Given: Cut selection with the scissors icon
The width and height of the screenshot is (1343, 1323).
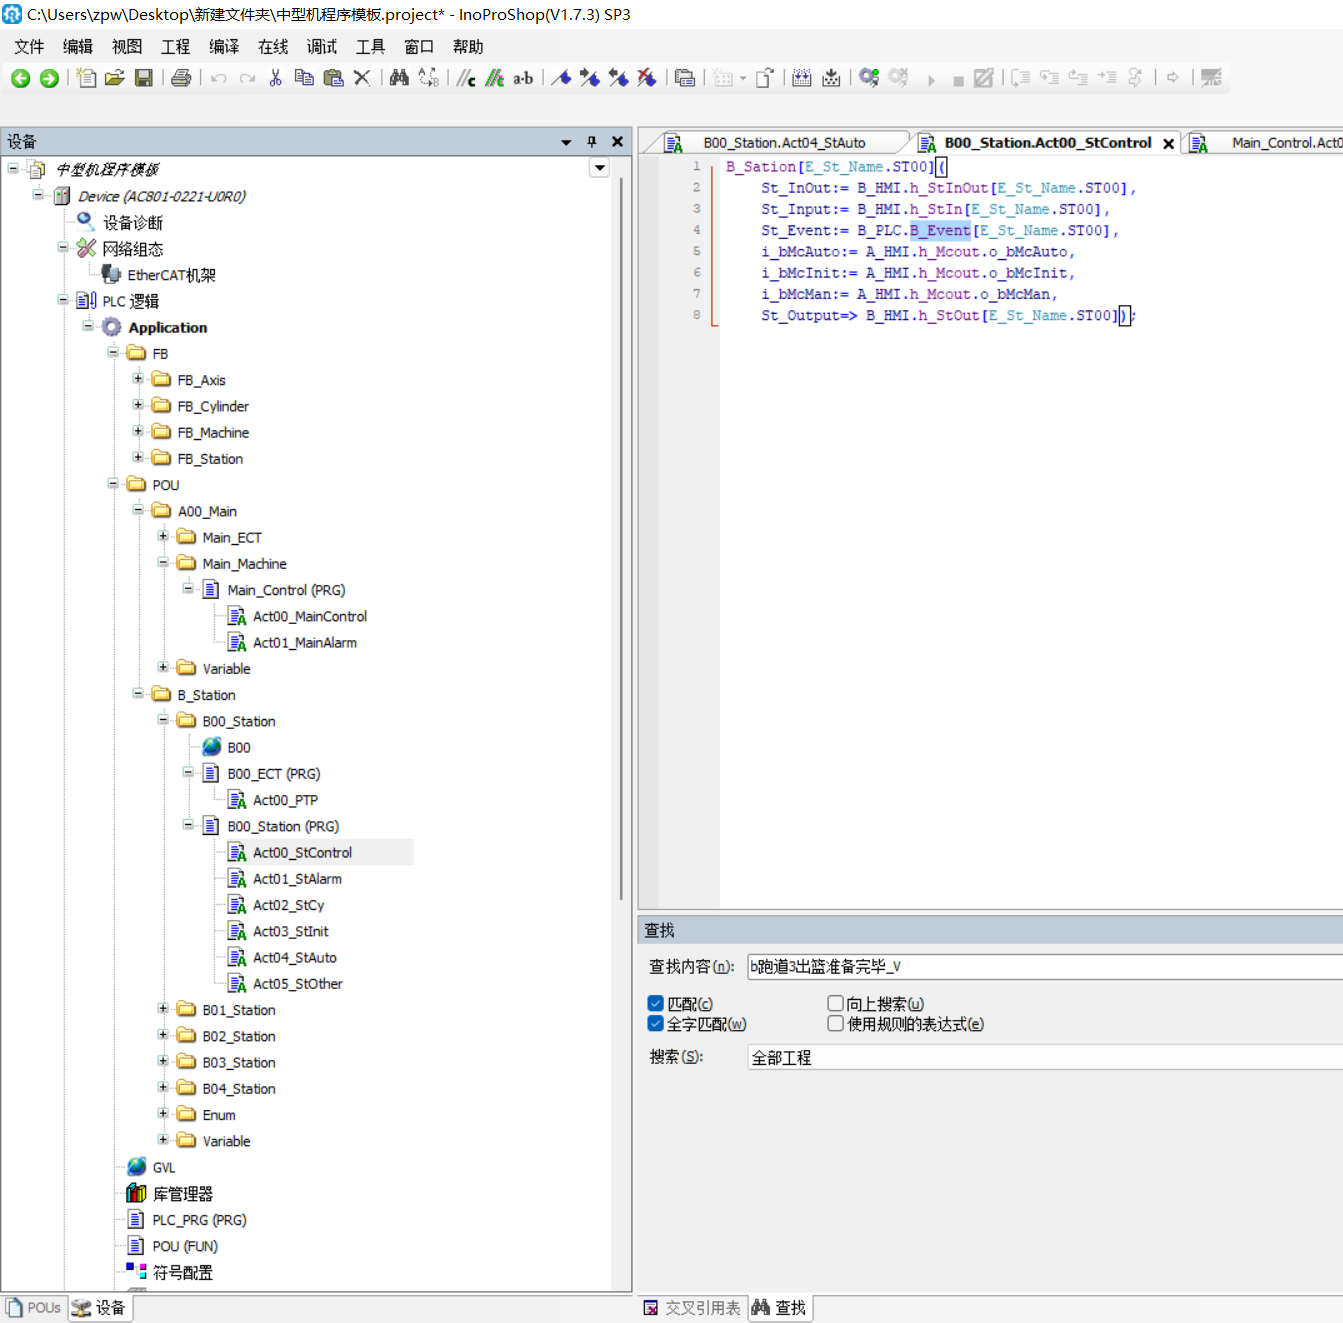Looking at the screenshot, I should pyautogui.click(x=276, y=78).
